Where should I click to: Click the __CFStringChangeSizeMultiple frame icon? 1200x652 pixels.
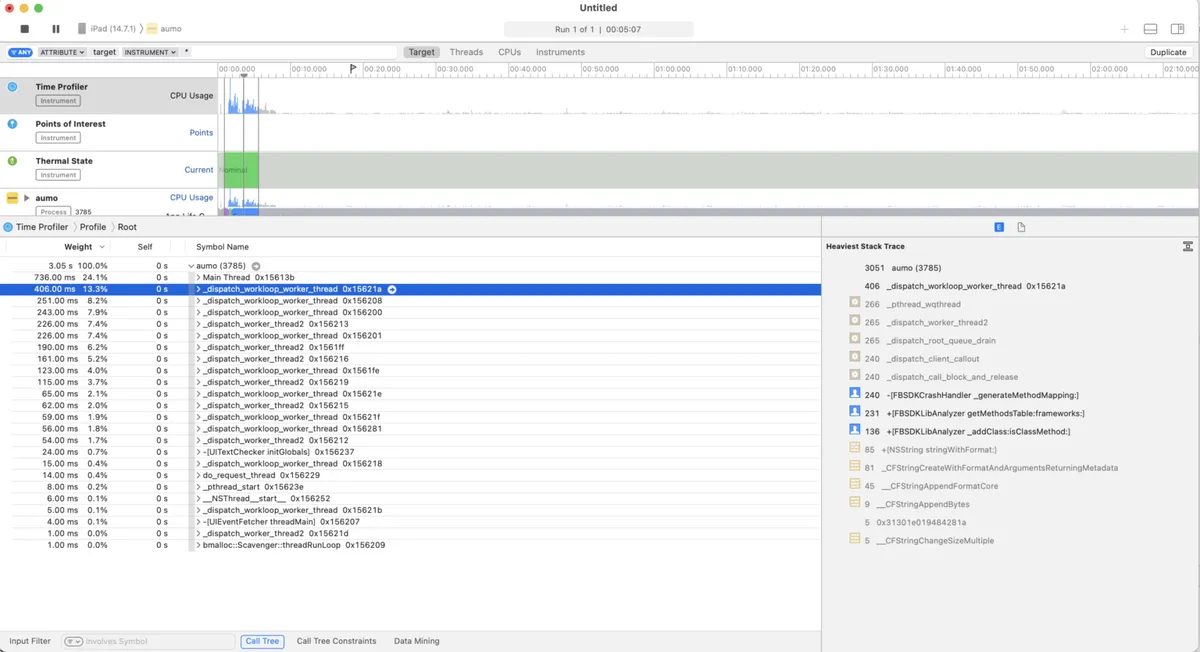855,540
